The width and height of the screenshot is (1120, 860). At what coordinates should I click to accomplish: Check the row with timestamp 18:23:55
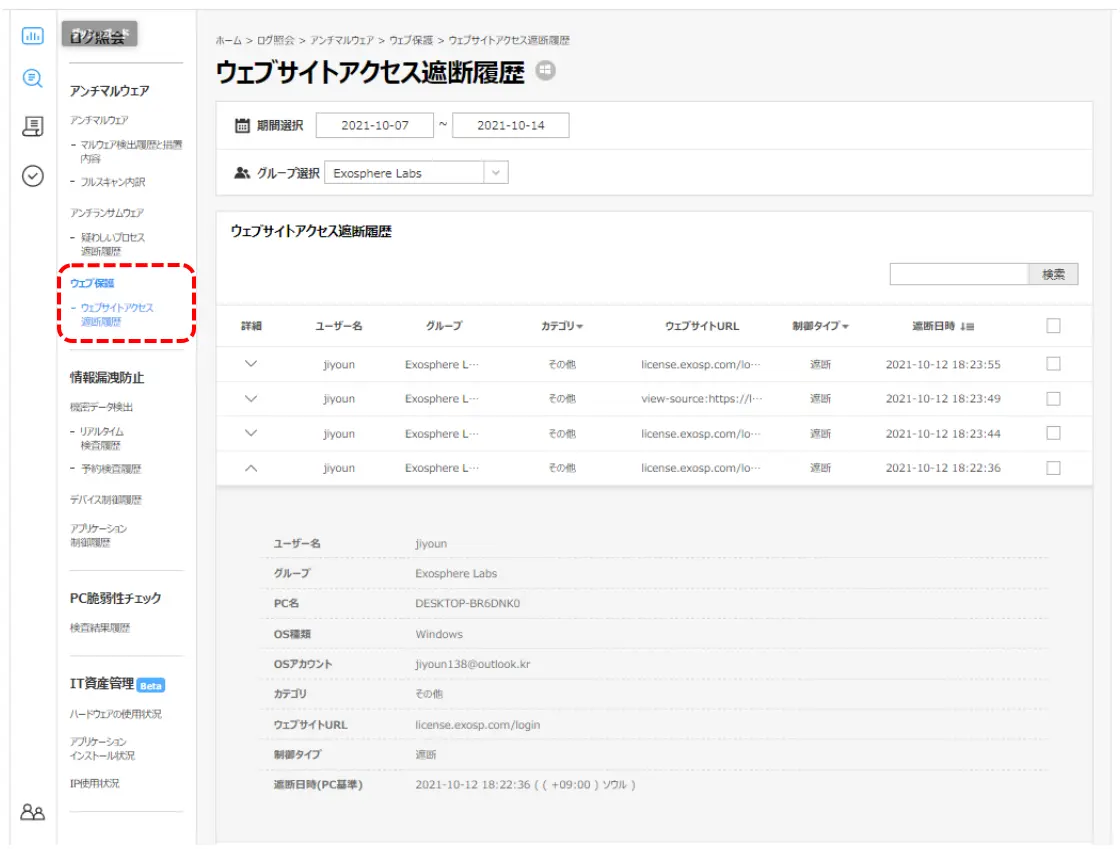[x=1053, y=364]
